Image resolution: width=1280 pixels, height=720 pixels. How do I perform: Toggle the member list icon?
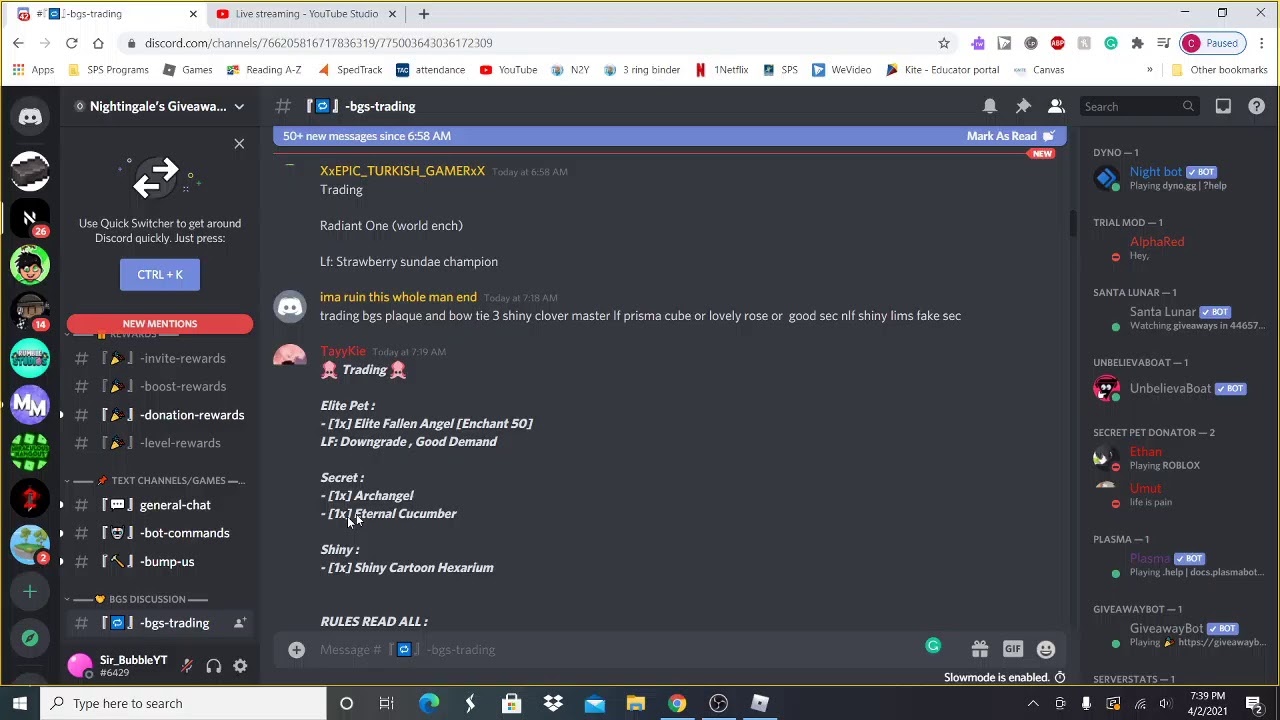point(1056,106)
